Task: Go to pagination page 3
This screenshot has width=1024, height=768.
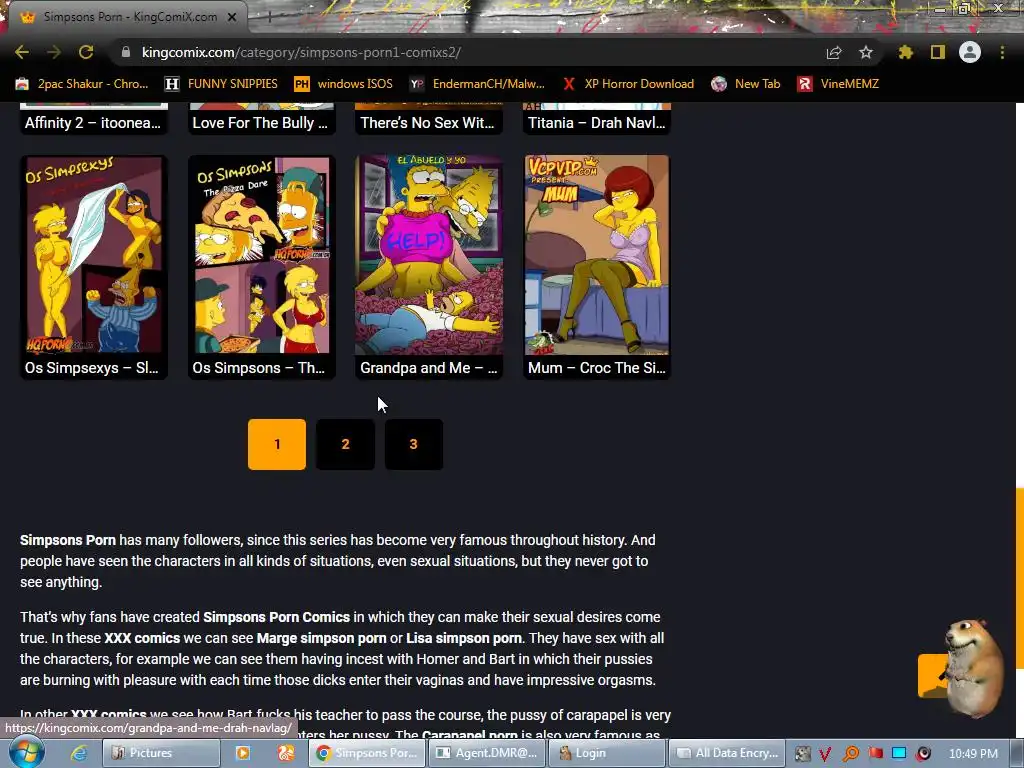Action: (413, 444)
